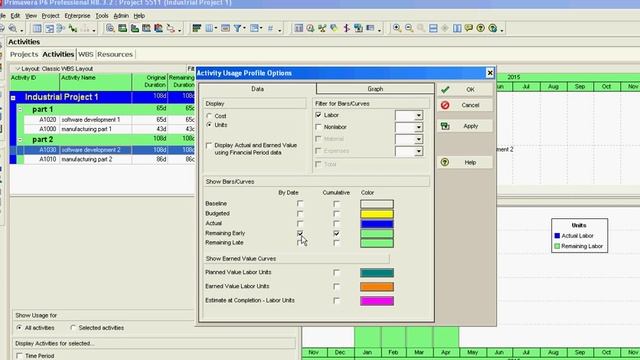
Task: Click the Cancel button
Action: pos(464,105)
